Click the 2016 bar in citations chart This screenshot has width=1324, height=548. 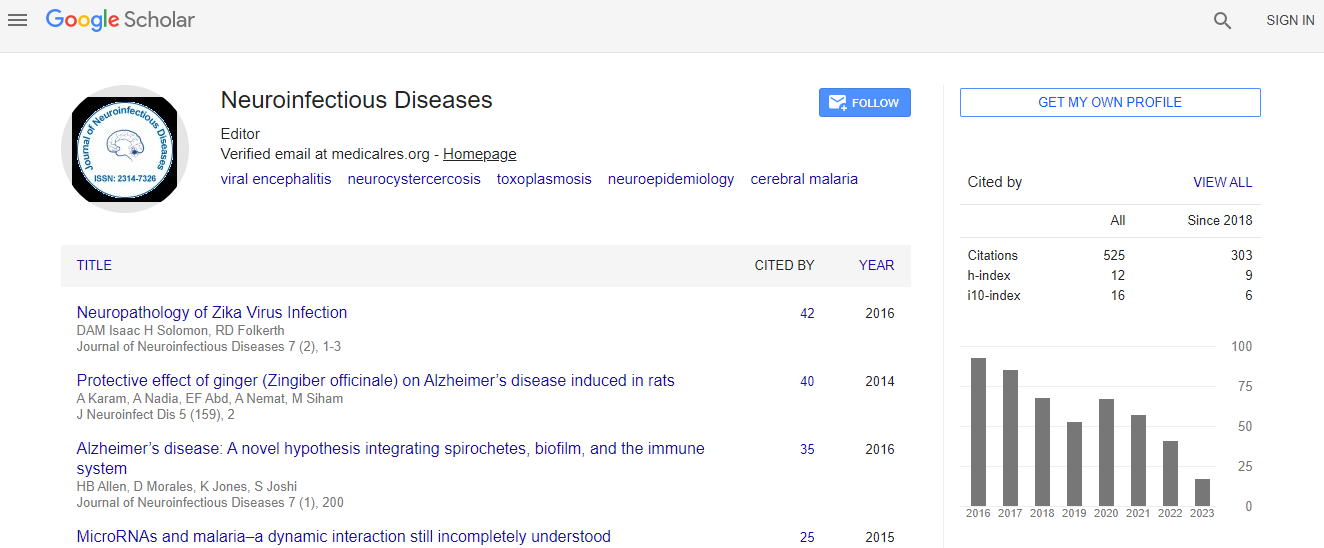978,432
